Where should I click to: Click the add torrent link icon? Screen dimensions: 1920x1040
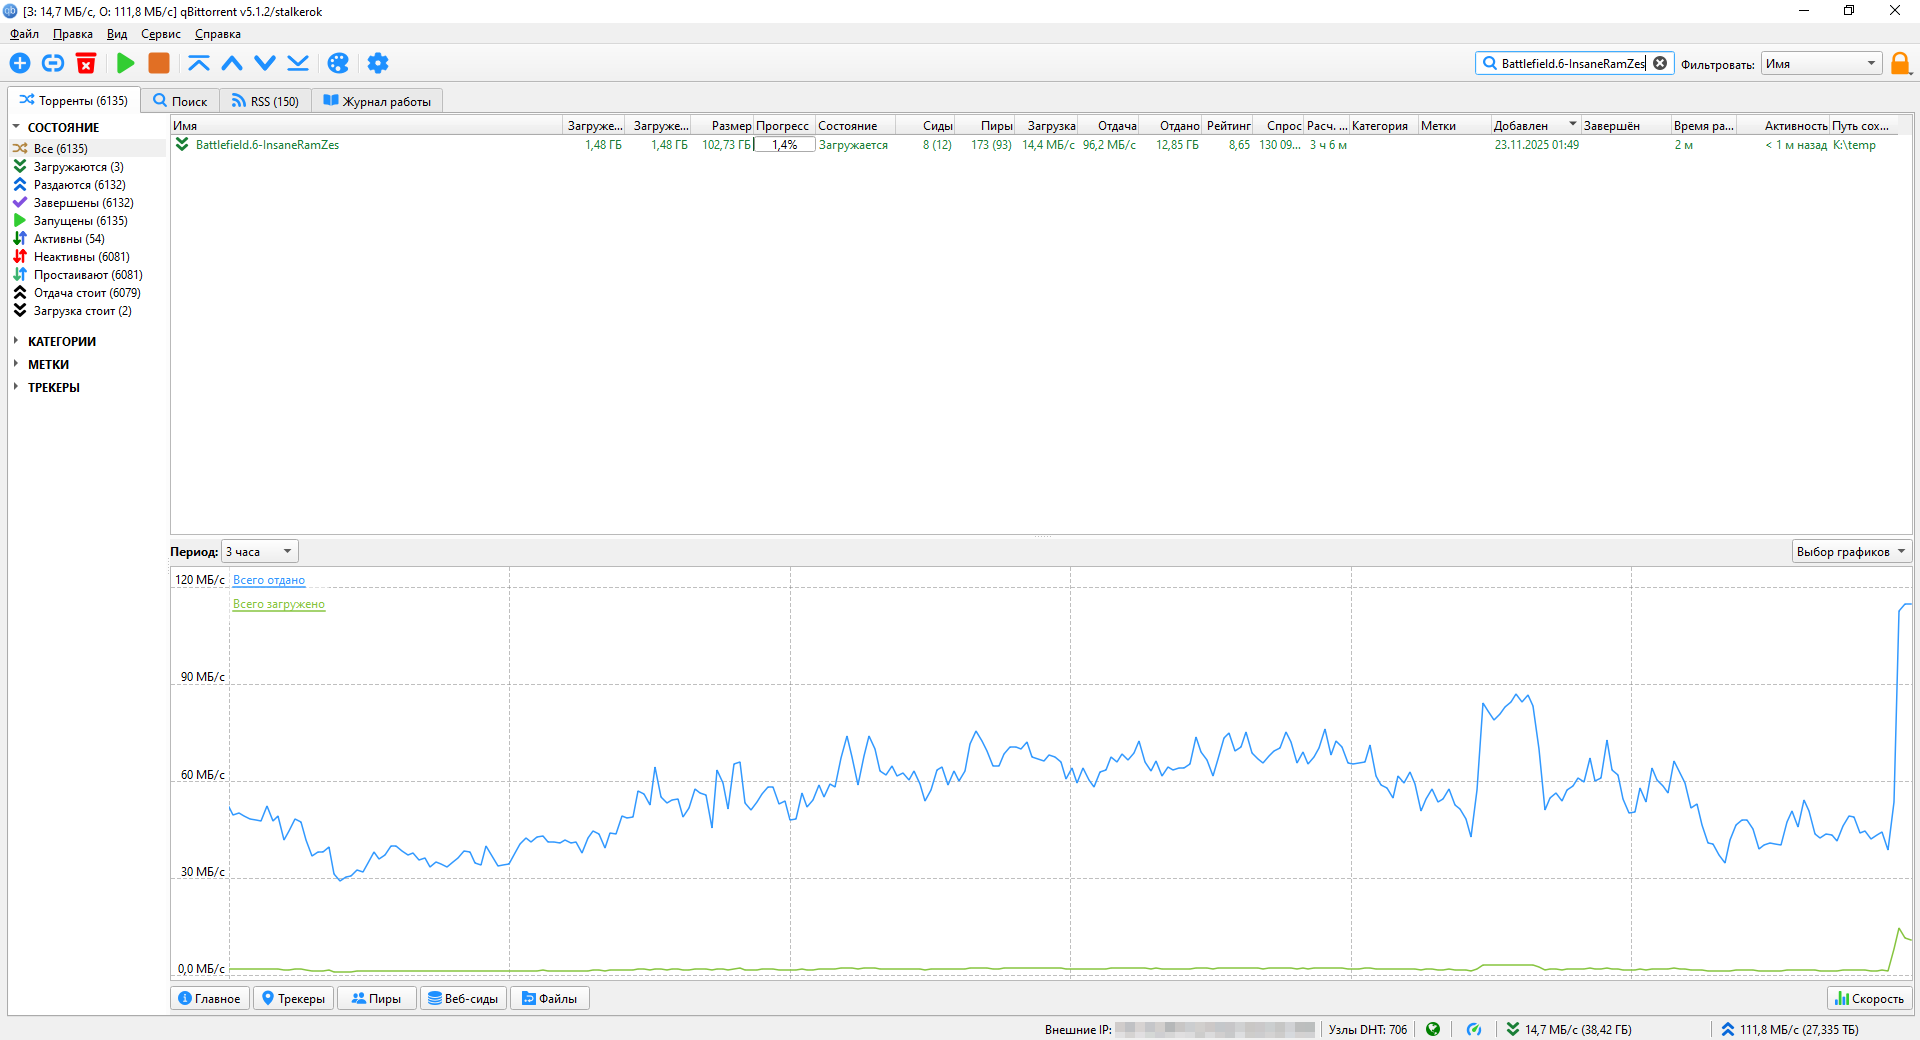pyautogui.click(x=53, y=63)
